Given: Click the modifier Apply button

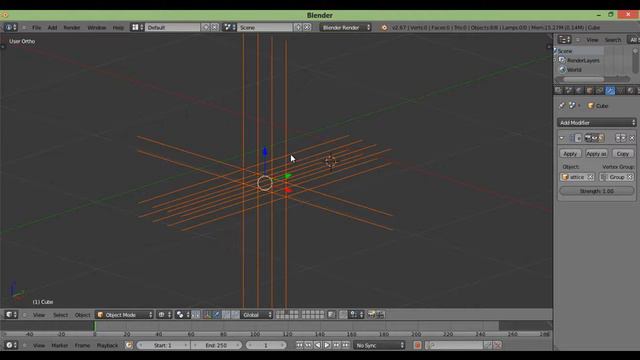Looking at the screenshot, I should coord(570,154).
